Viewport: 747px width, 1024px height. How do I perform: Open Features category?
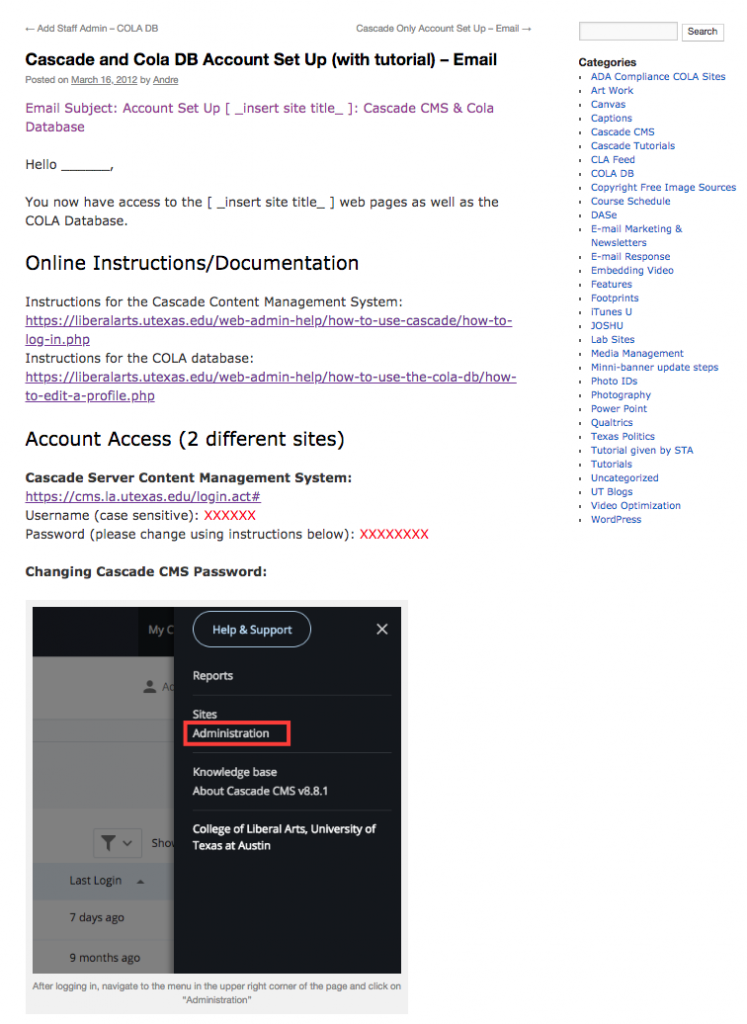(611, 284)
